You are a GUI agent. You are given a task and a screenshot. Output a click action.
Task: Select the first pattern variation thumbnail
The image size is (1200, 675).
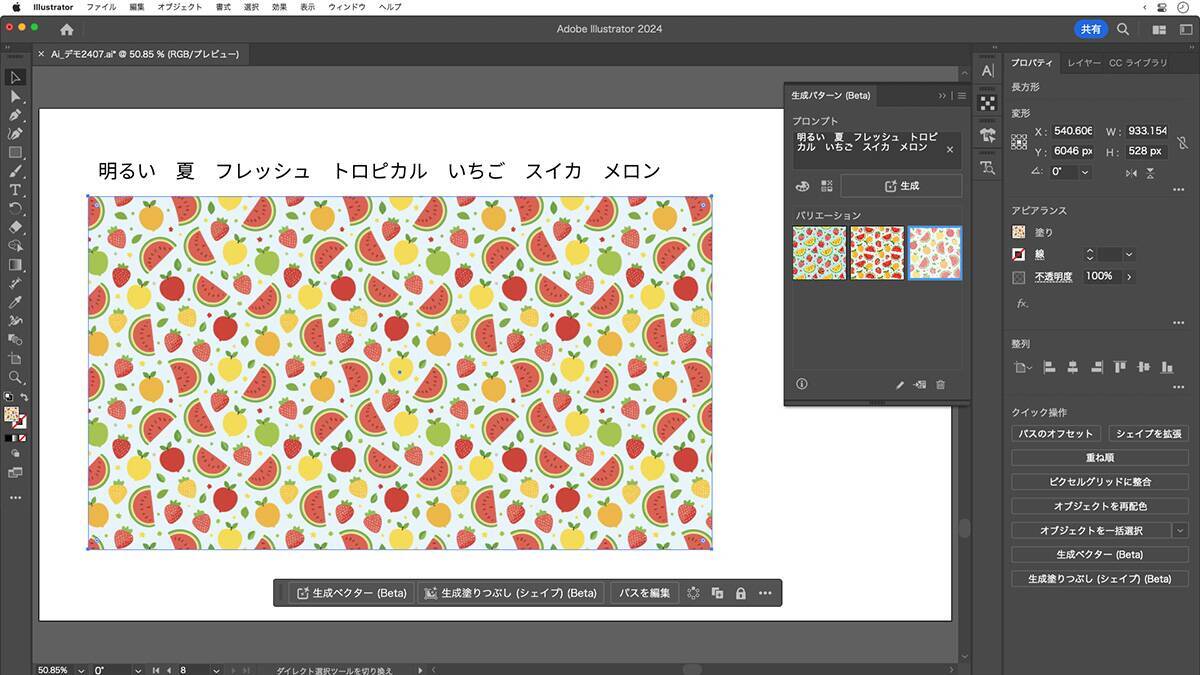click(x=819, y=253)
